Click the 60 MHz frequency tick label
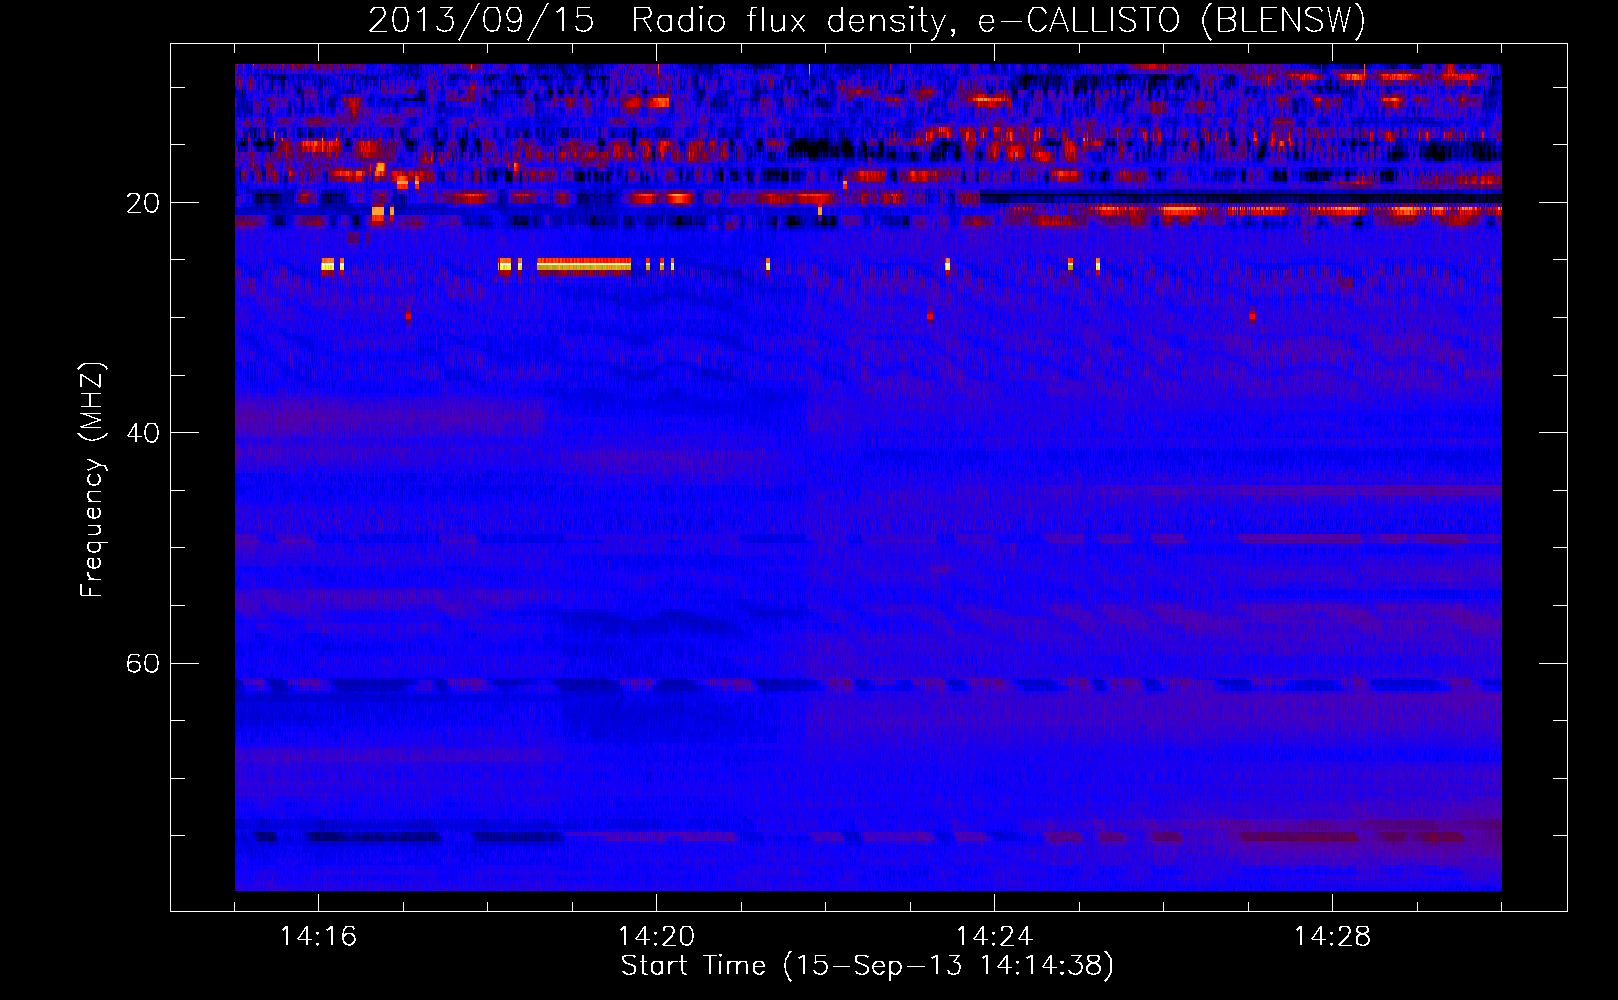 143,663
